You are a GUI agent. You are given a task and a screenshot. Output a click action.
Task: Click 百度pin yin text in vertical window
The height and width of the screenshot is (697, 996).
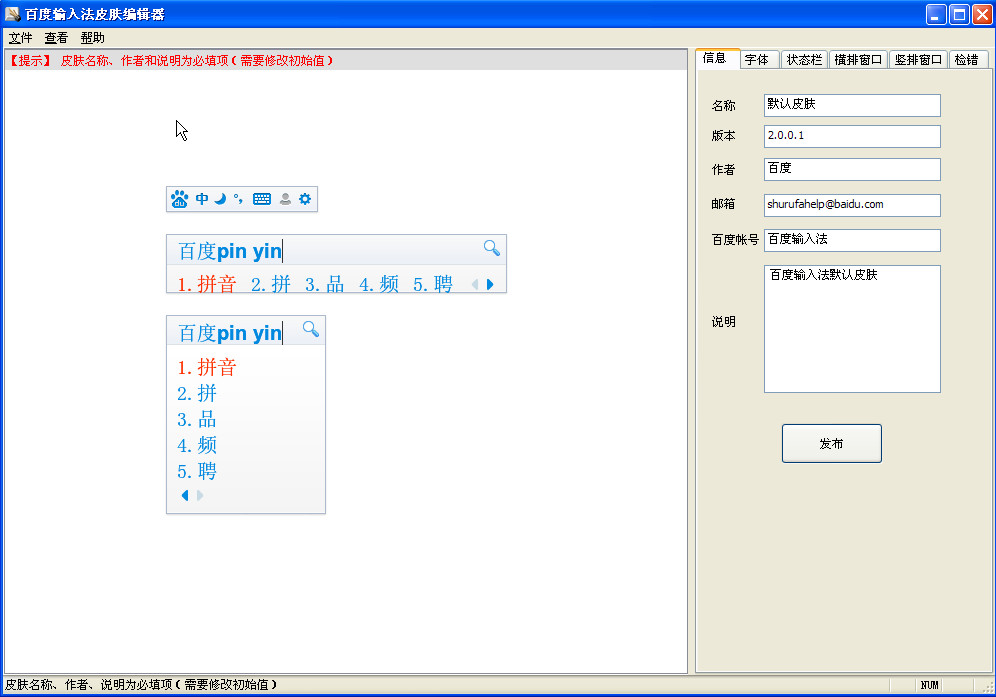(230, 333)
